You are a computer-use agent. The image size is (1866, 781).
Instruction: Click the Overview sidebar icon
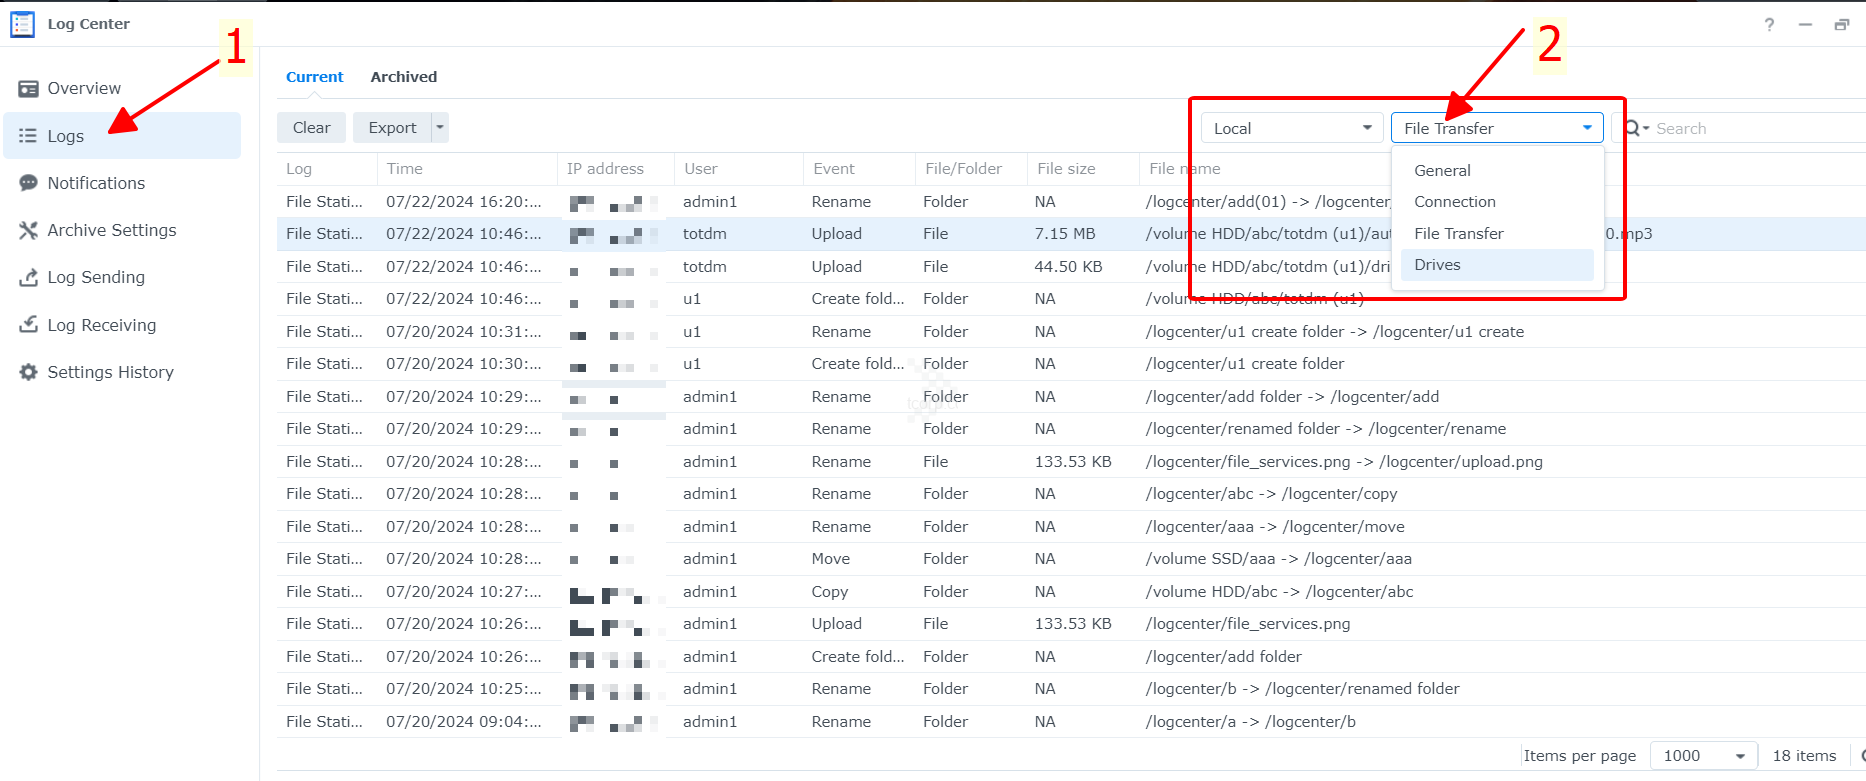28,89
